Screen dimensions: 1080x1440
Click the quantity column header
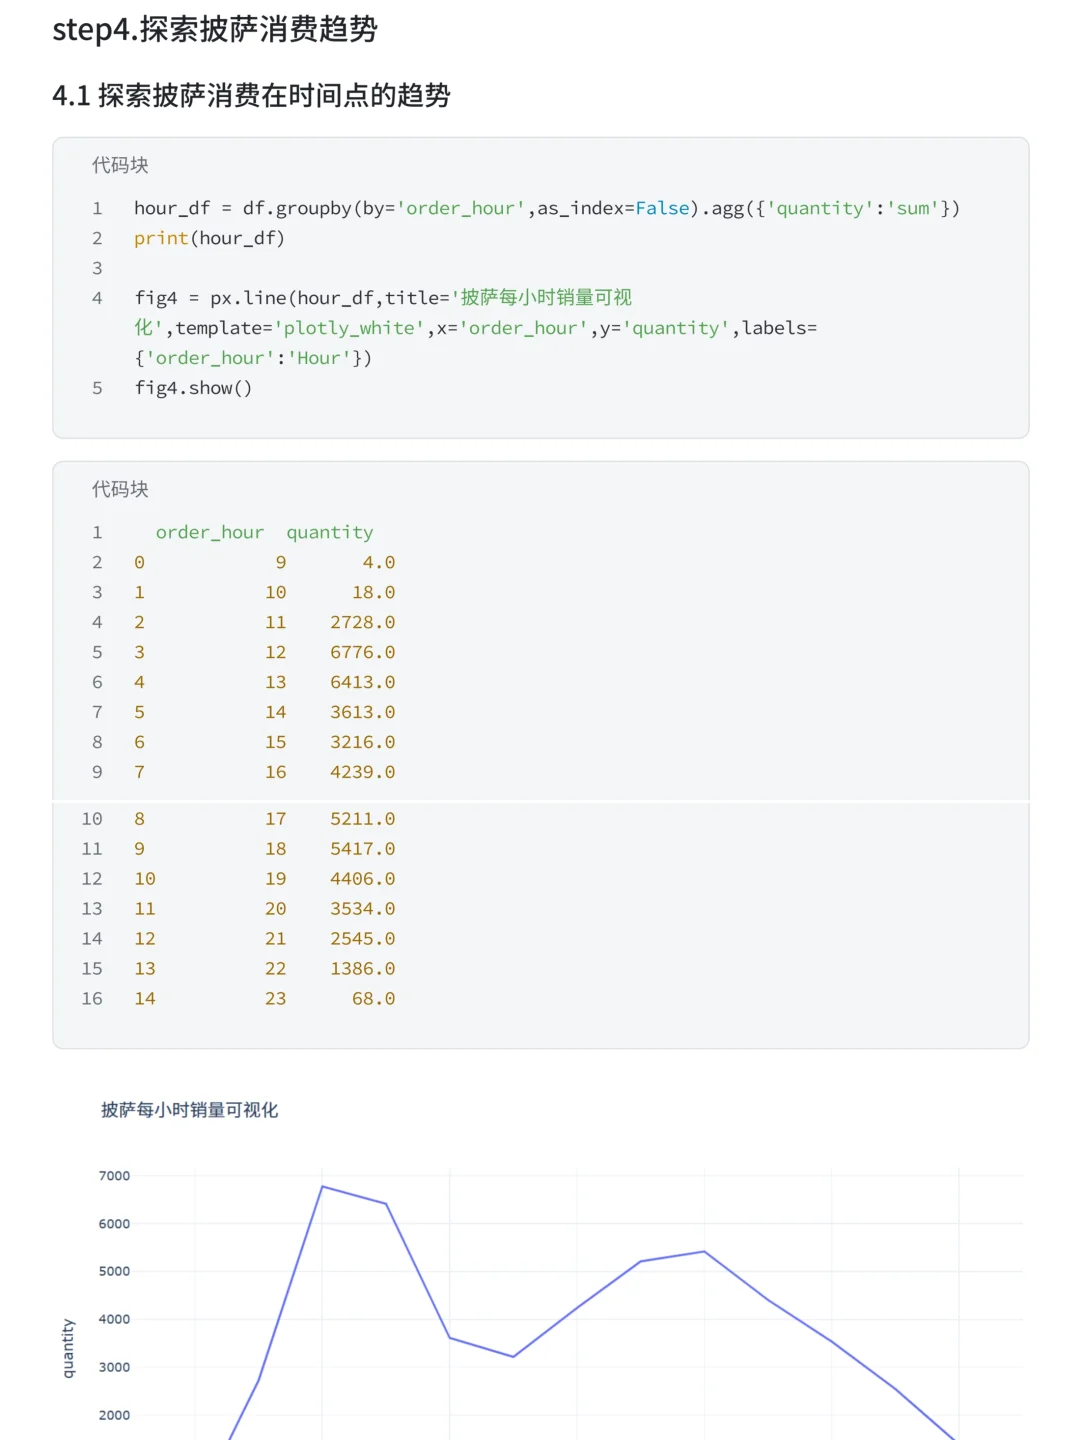click(330, 533)
